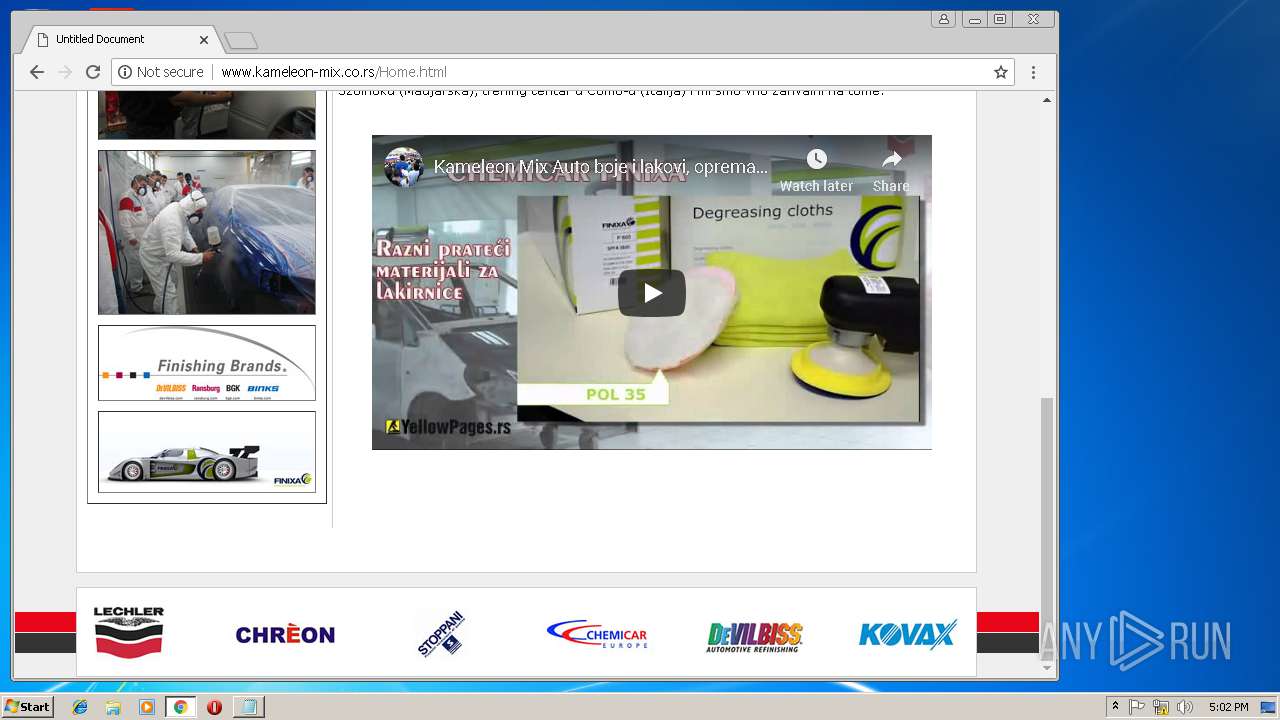Screen dimensions: 1280x720
Task: Open the spray painting workshop photo
Action: coord(207,232)
